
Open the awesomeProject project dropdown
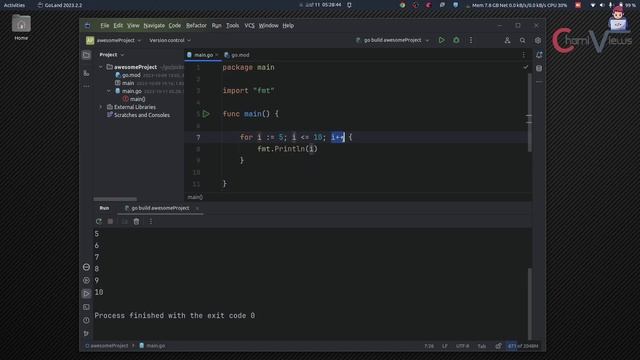113,40
